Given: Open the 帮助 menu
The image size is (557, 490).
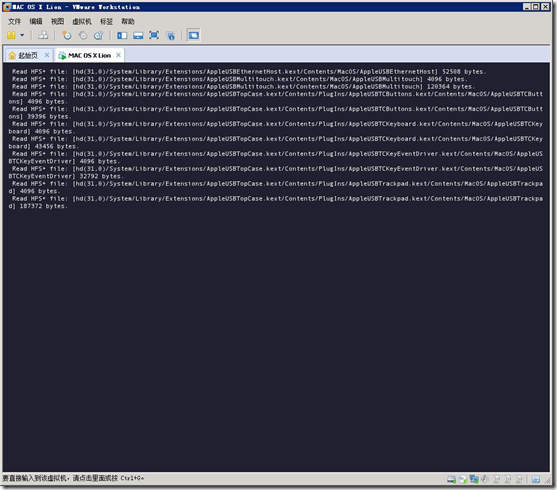Looking at the screenshot, I should click(x=128, y=21).
